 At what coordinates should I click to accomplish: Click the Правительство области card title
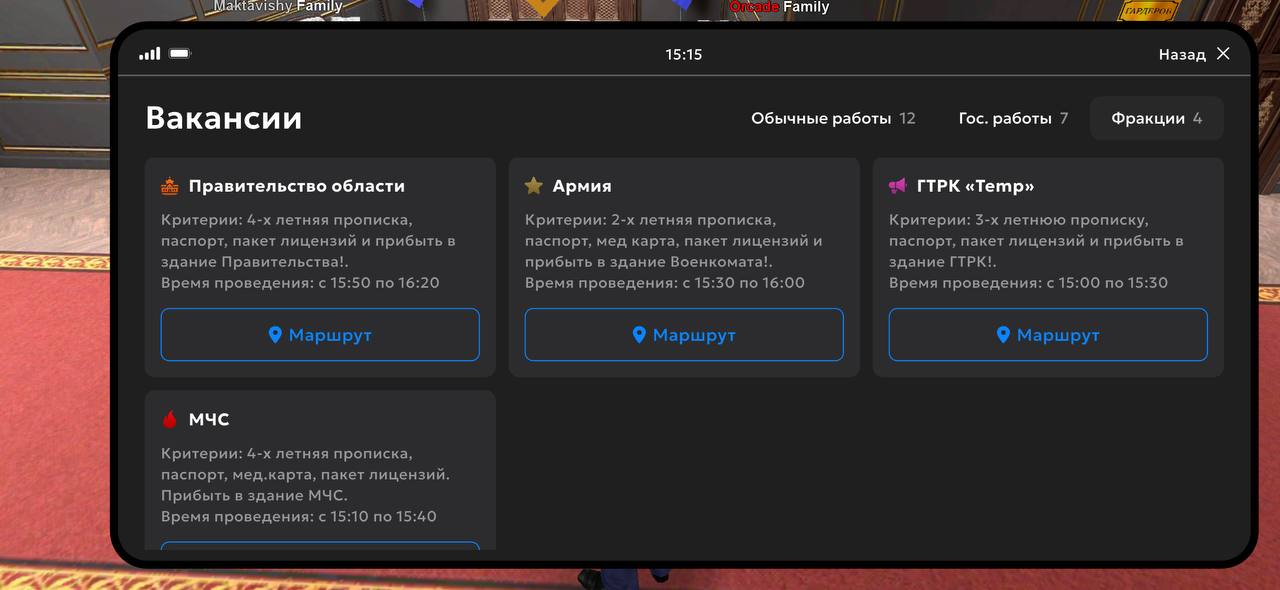[x=297, y=186]
